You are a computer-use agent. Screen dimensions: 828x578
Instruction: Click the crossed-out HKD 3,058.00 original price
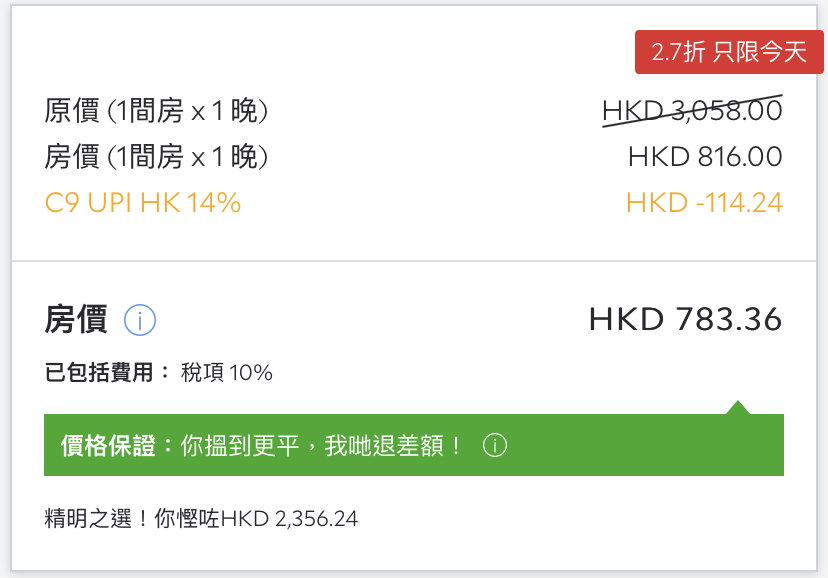pos(692,111)
